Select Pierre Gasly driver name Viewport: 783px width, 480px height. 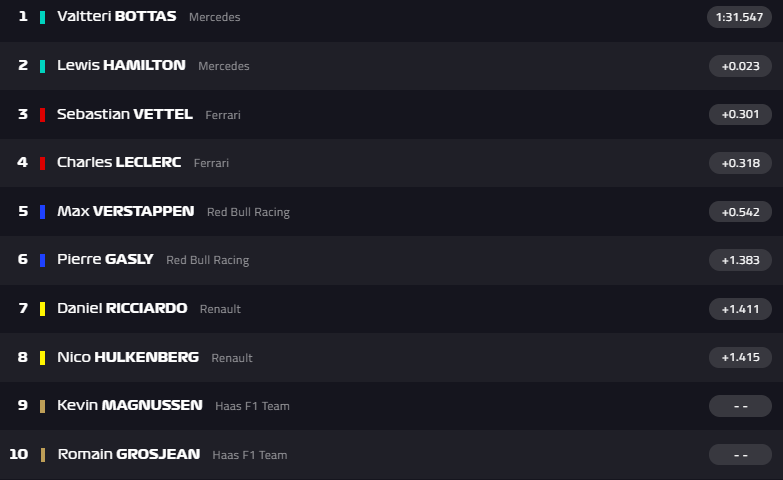pyautogui.click(x=105, y=259)
